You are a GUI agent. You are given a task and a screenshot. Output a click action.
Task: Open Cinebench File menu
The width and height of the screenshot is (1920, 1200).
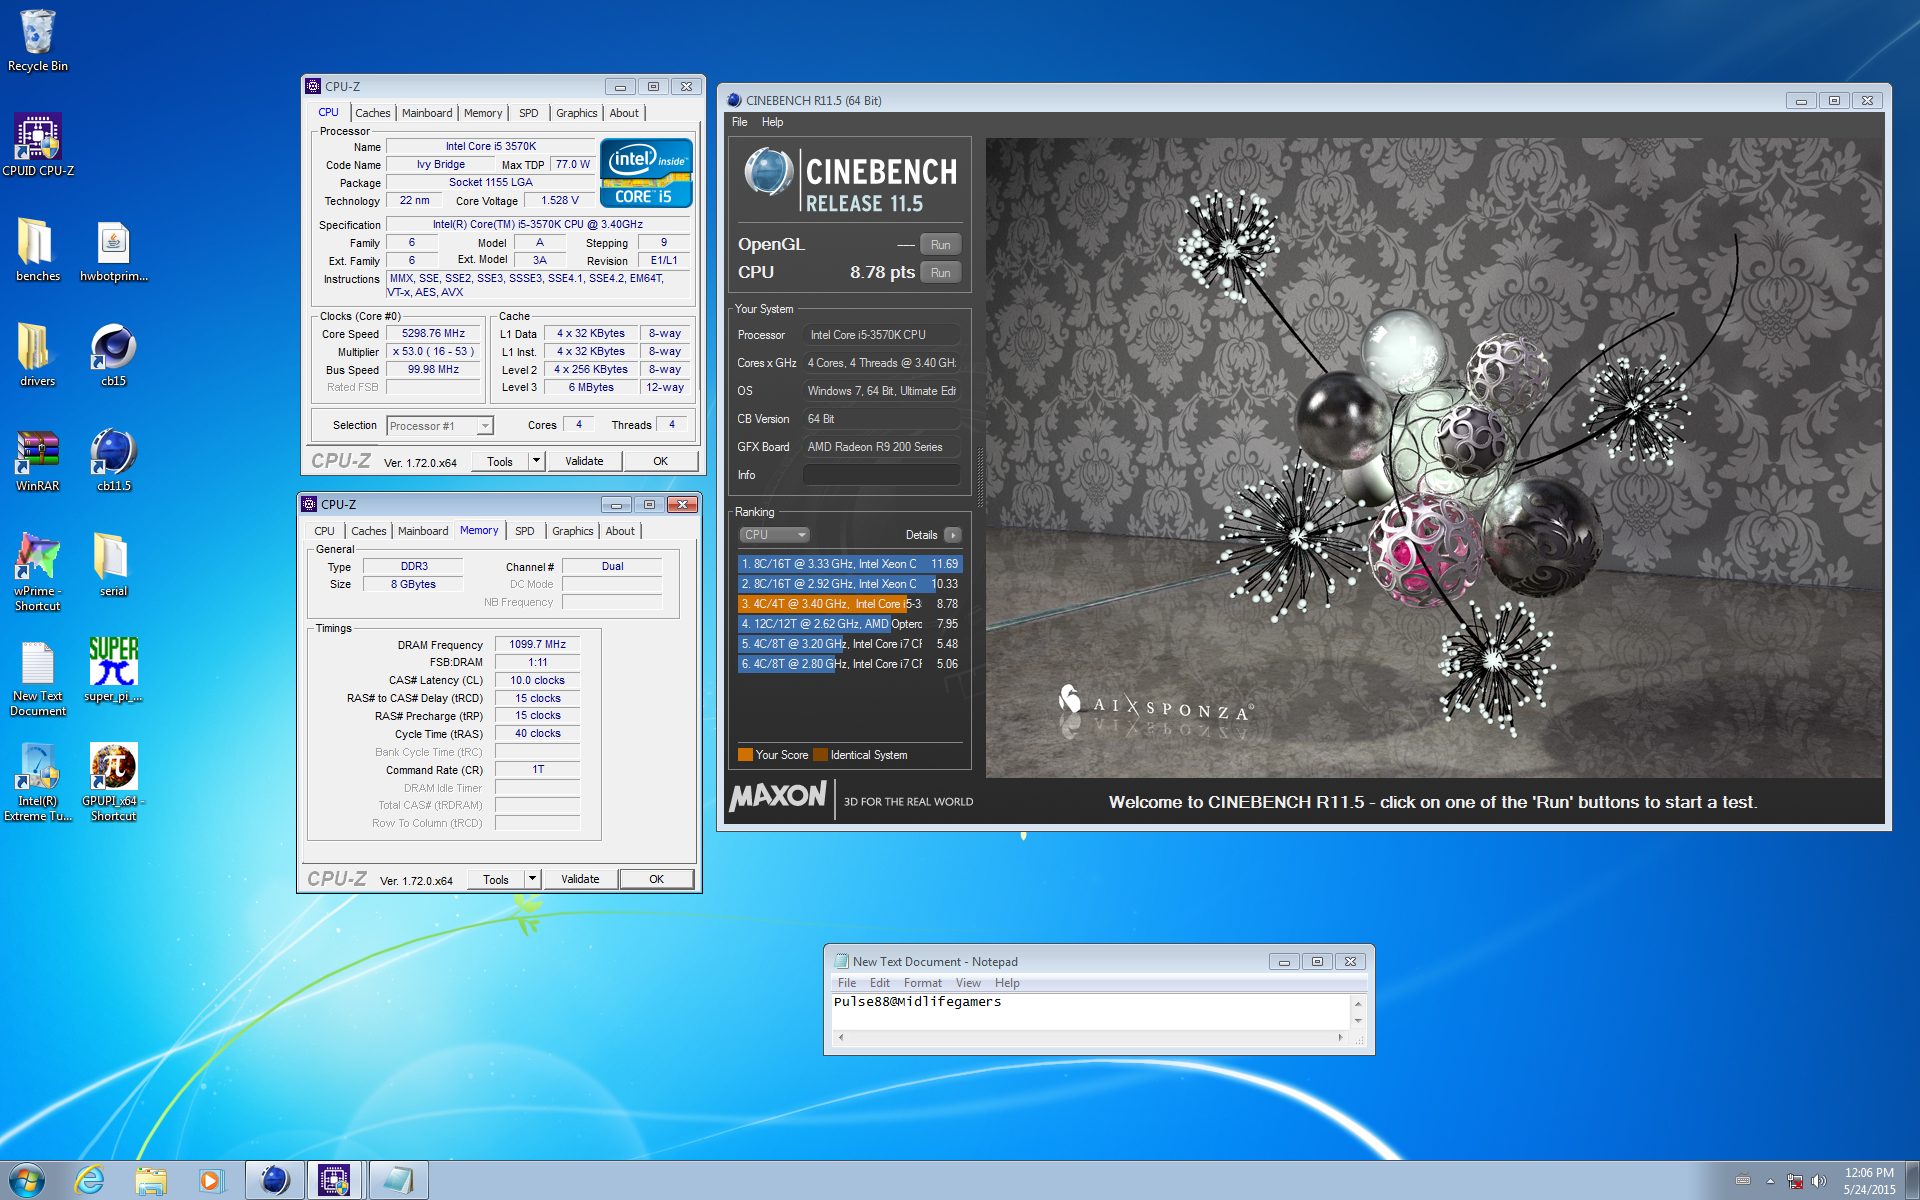point(740,122)
